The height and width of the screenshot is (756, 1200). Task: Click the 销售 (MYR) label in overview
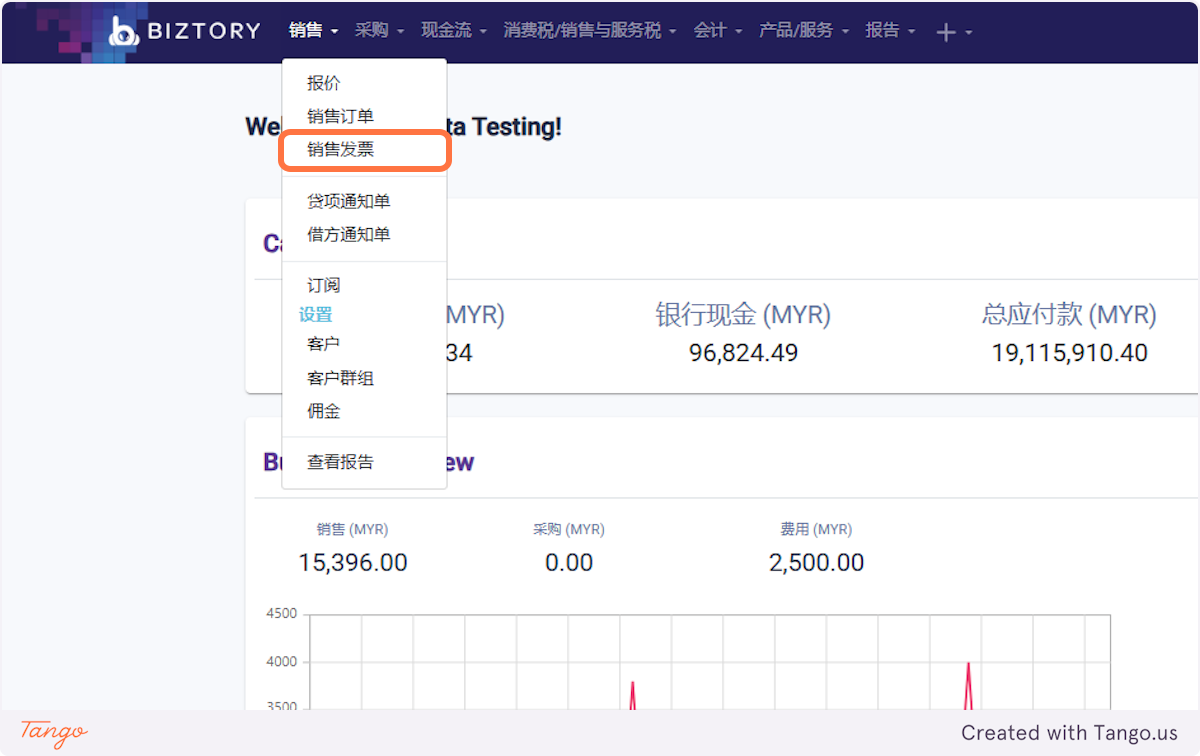(x=352, y=530)
